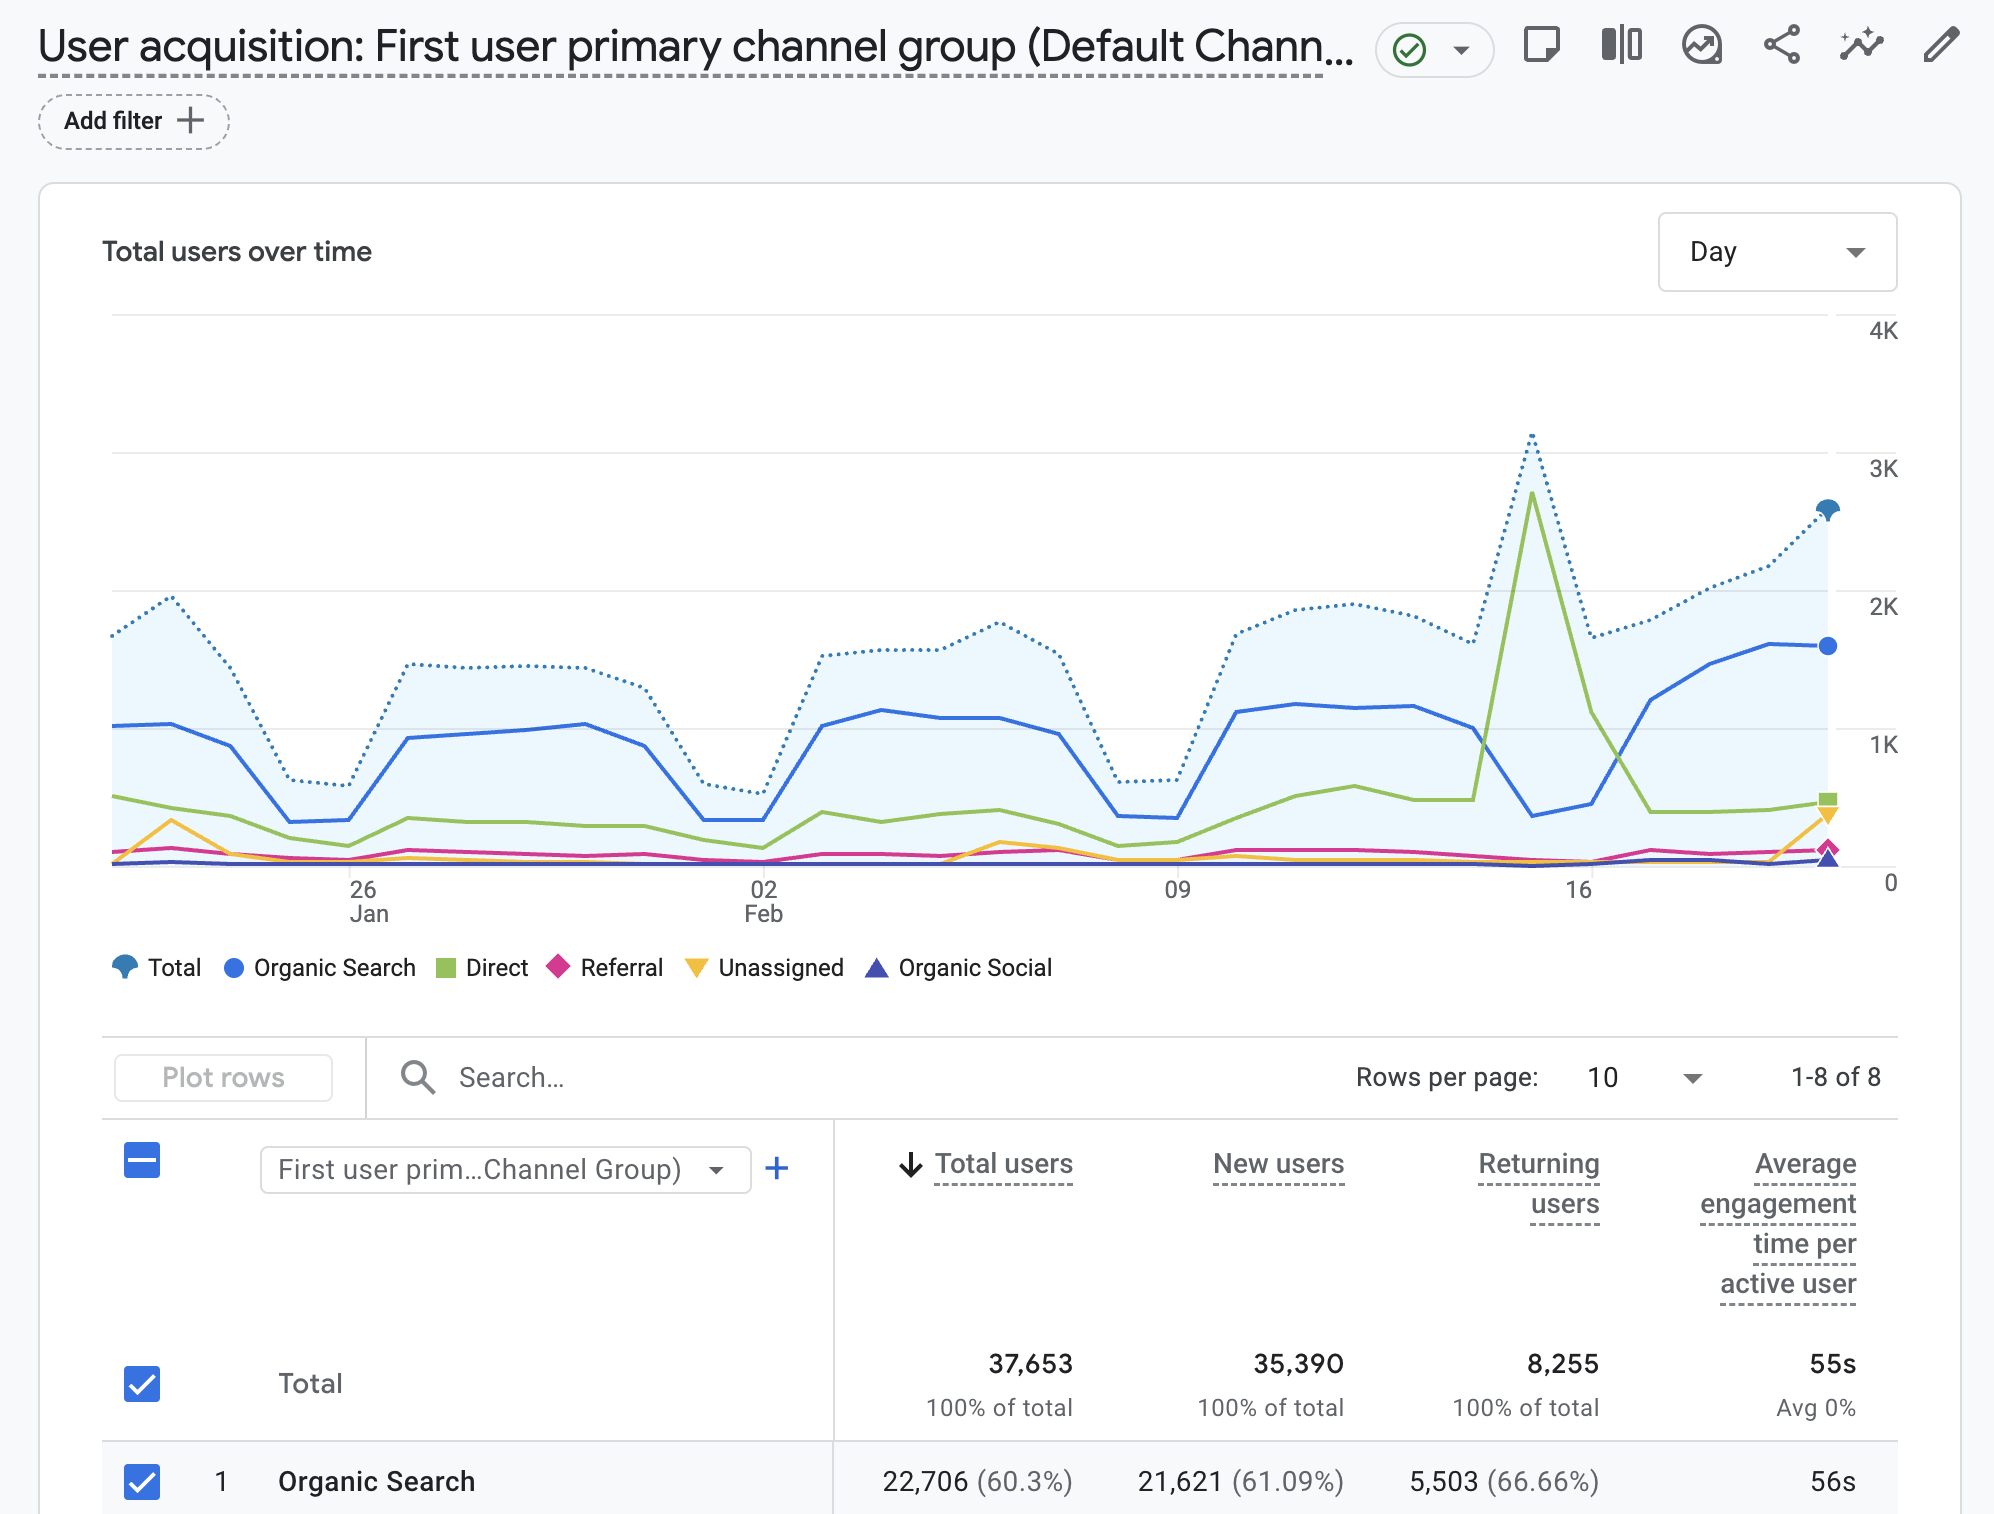The image size is (1994, 1514).
Task: Open the Rows per page dropdown
Action: 1645,1077
